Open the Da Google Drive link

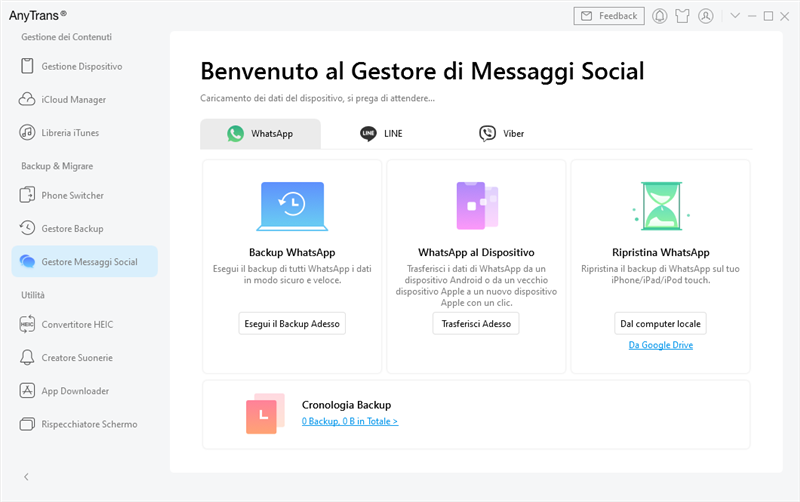tap(661, 345)
